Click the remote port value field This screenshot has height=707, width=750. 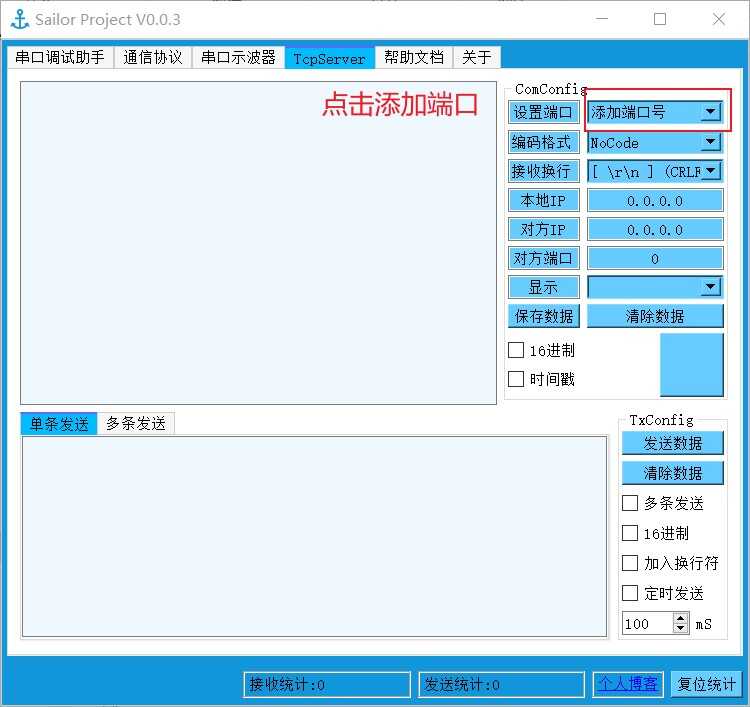tap(655, 259)
